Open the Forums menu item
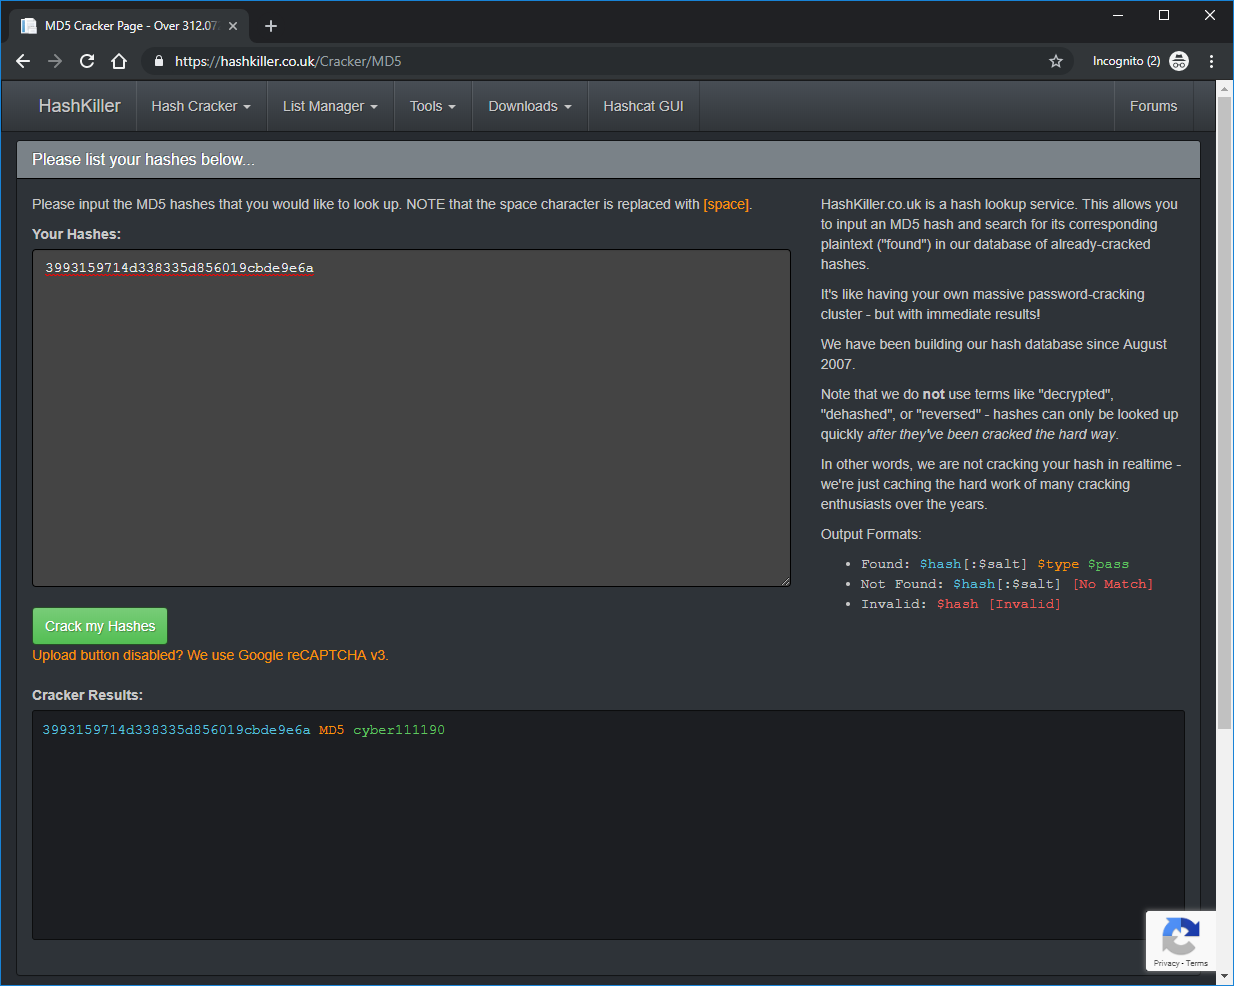 tap(1153, 106)
